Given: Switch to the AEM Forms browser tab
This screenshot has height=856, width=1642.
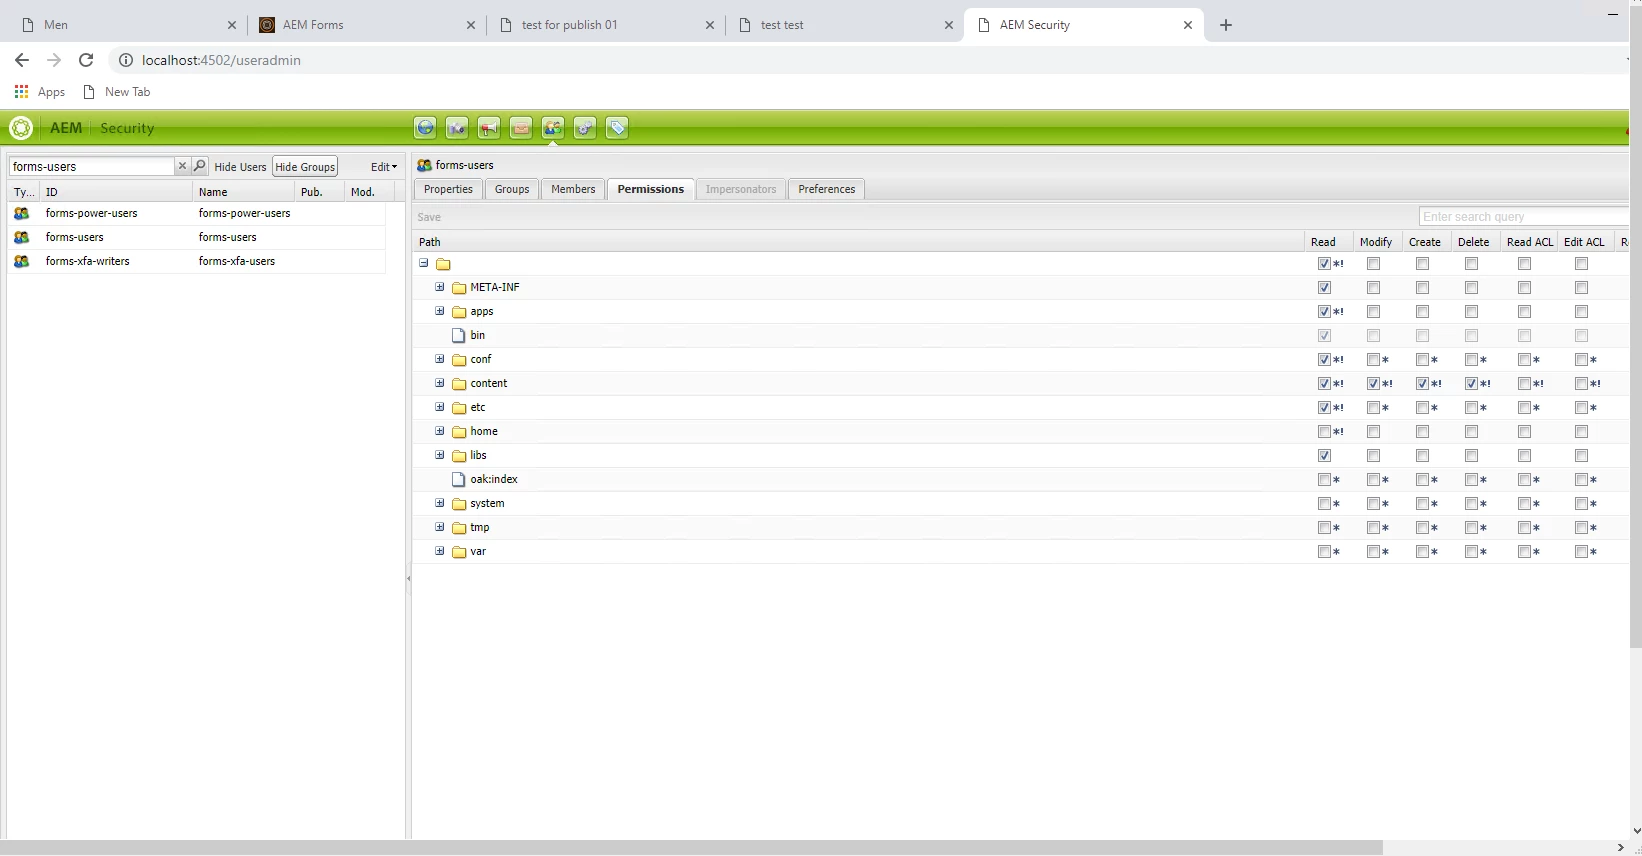Looking at the screenshot, I should coord(368,25).
